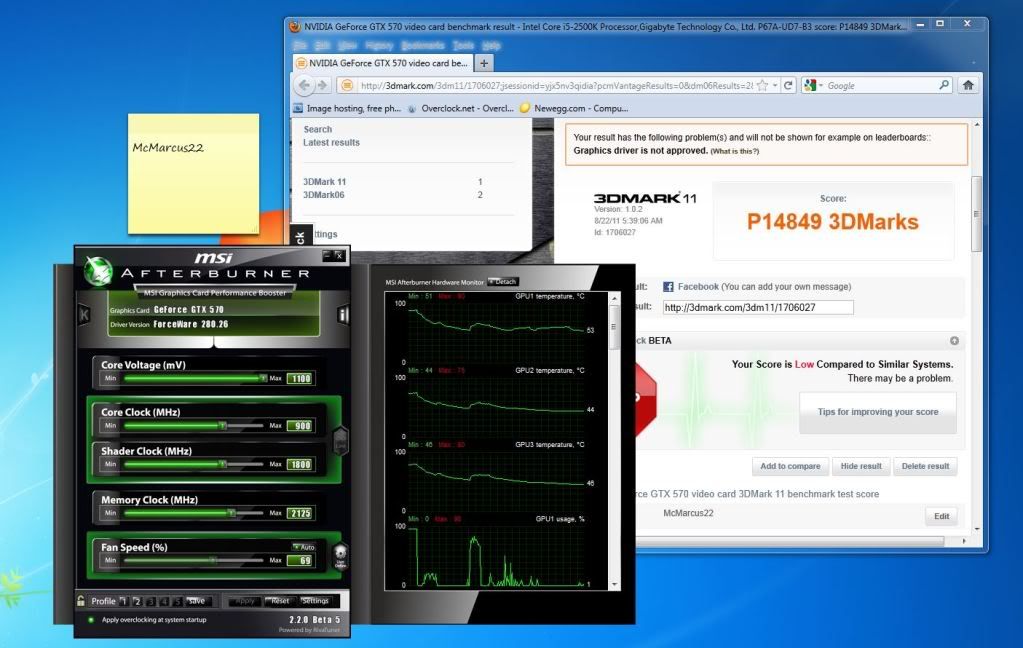Select Afterburner profile slot 4
Screen dimensions: 1023x648
pyautogui.click(x=164, y=601)
